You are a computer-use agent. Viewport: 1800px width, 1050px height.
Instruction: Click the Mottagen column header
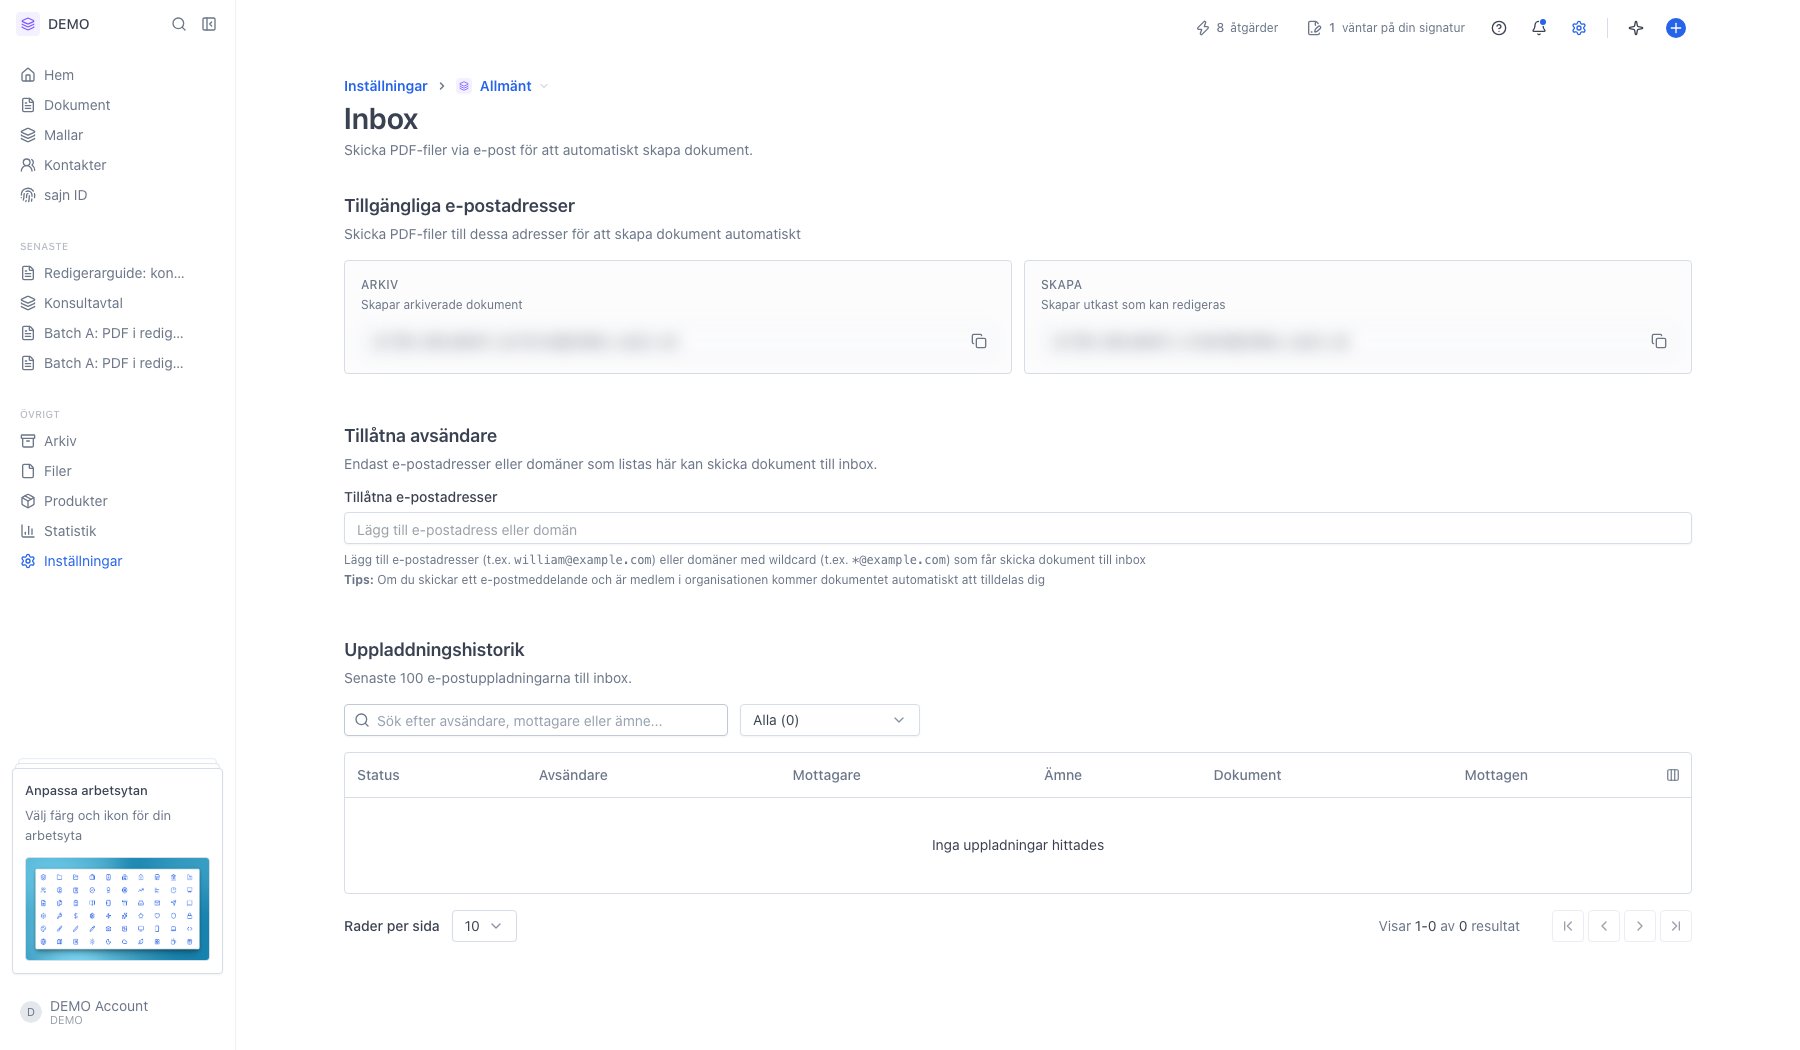tap(1496, 775)
